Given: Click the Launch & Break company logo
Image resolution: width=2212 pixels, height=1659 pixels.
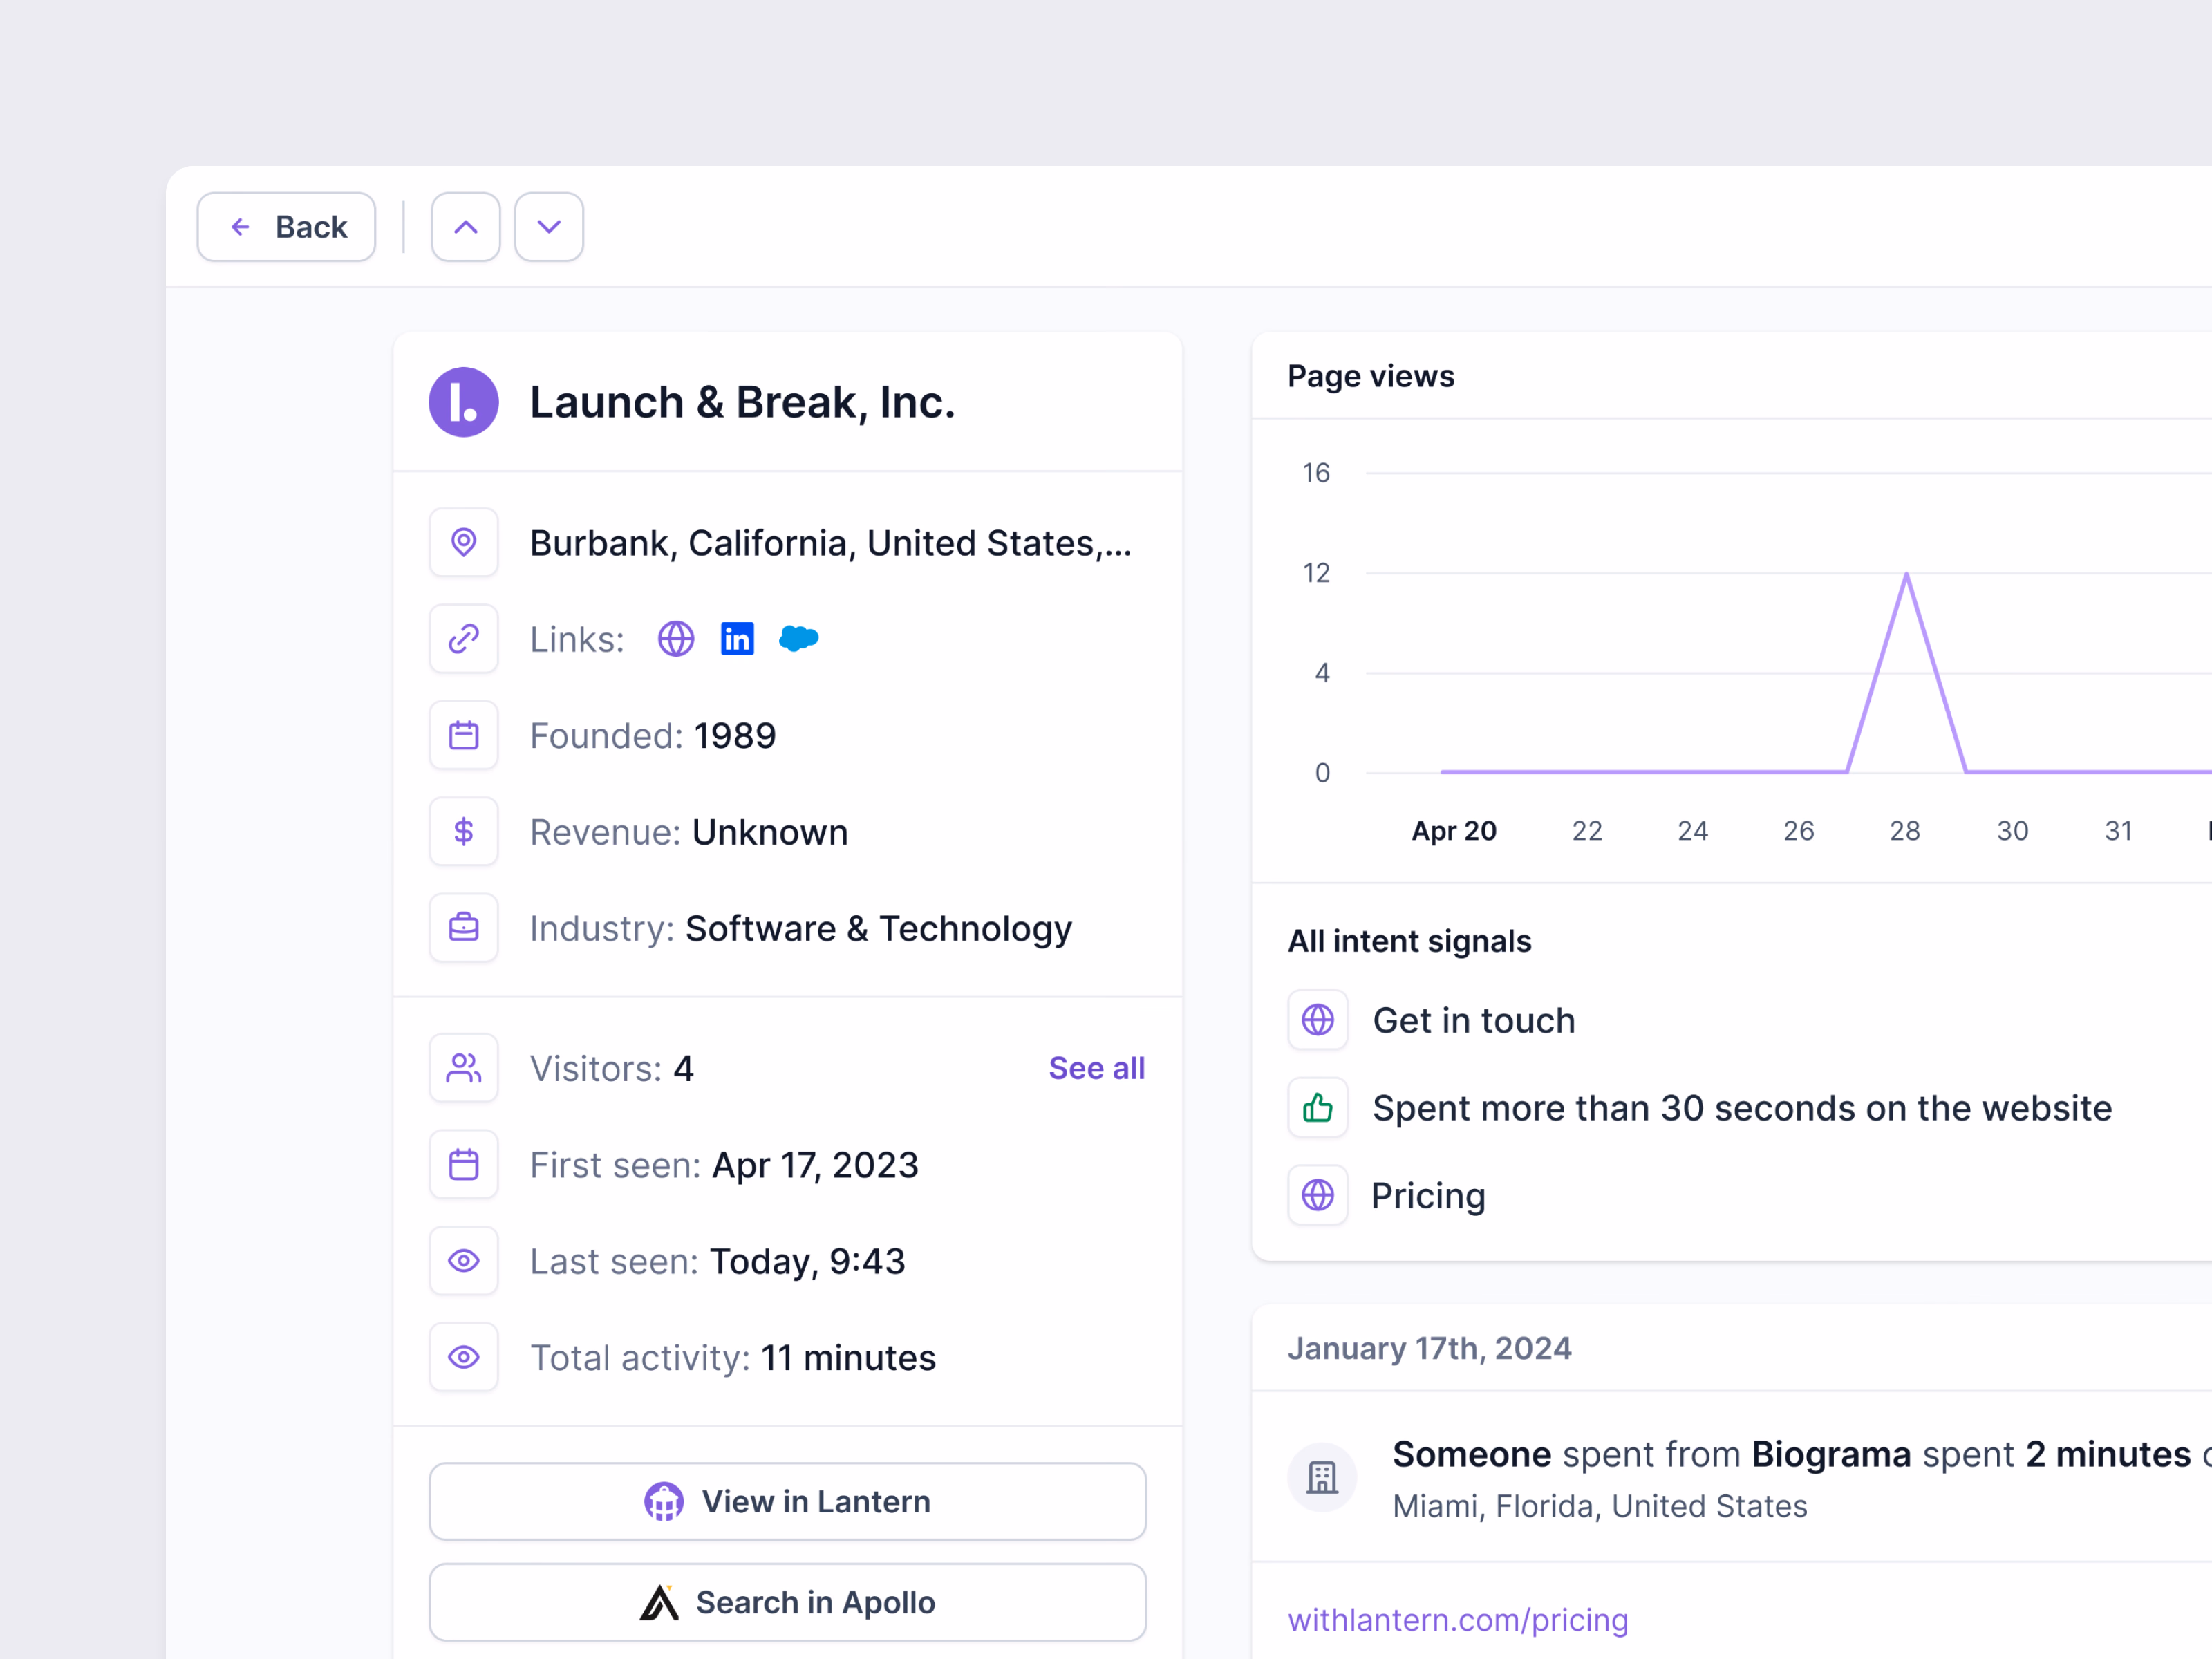Looking at the screenshot, I should (464, 402).
